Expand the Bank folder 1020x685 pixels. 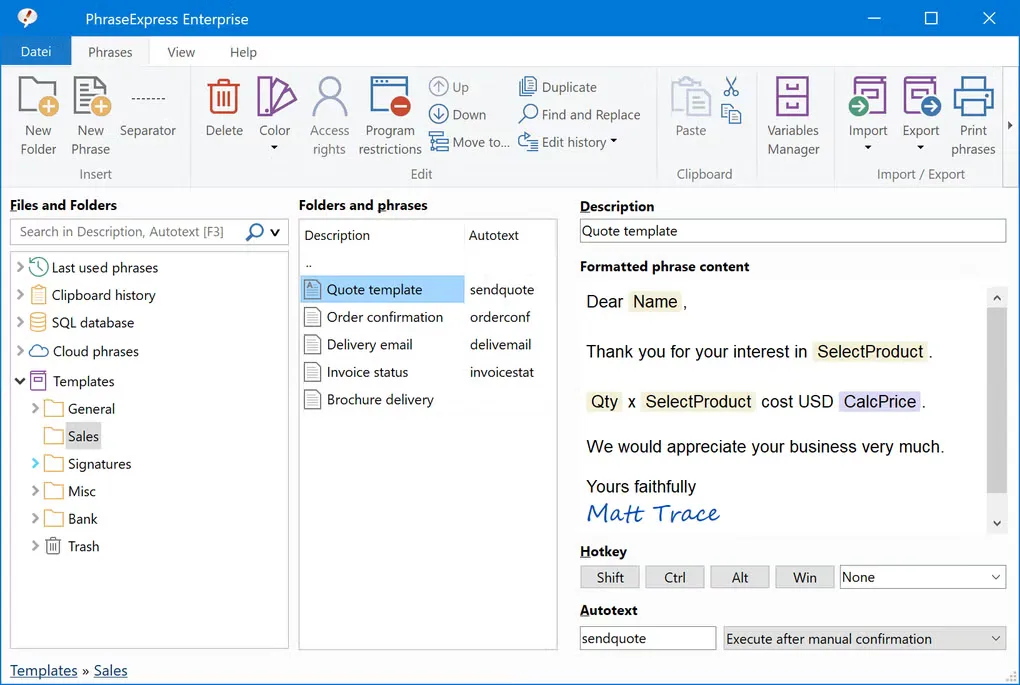click(x=35, y=518)
